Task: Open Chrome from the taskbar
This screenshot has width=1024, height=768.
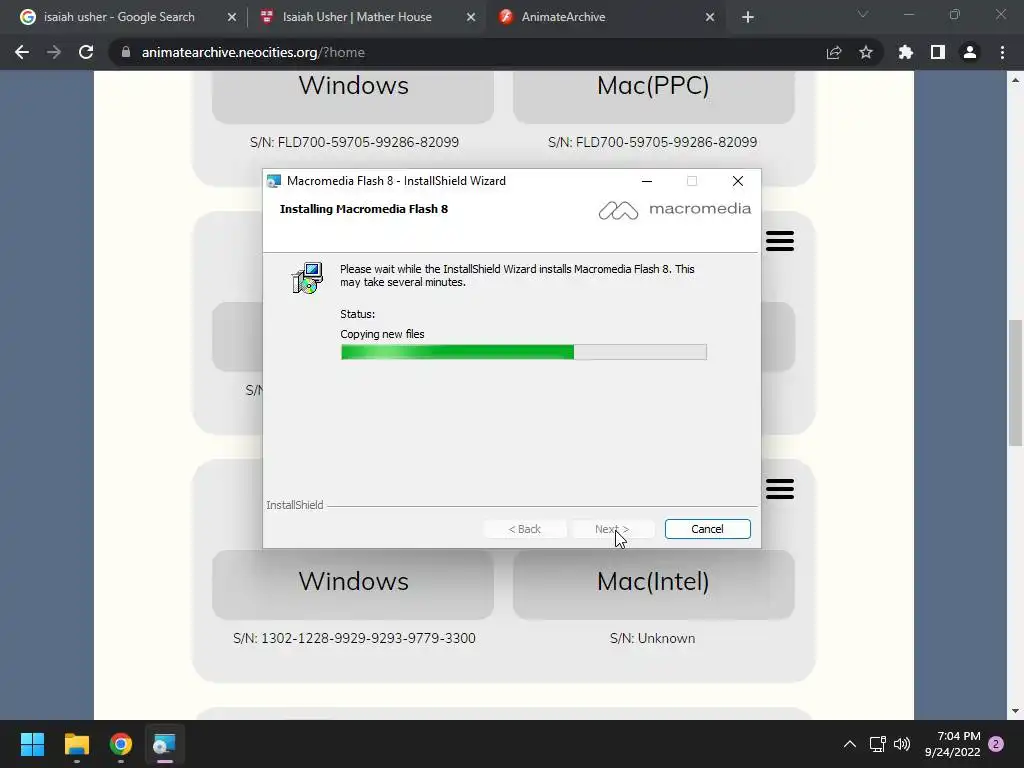Action: click(121, 744)
